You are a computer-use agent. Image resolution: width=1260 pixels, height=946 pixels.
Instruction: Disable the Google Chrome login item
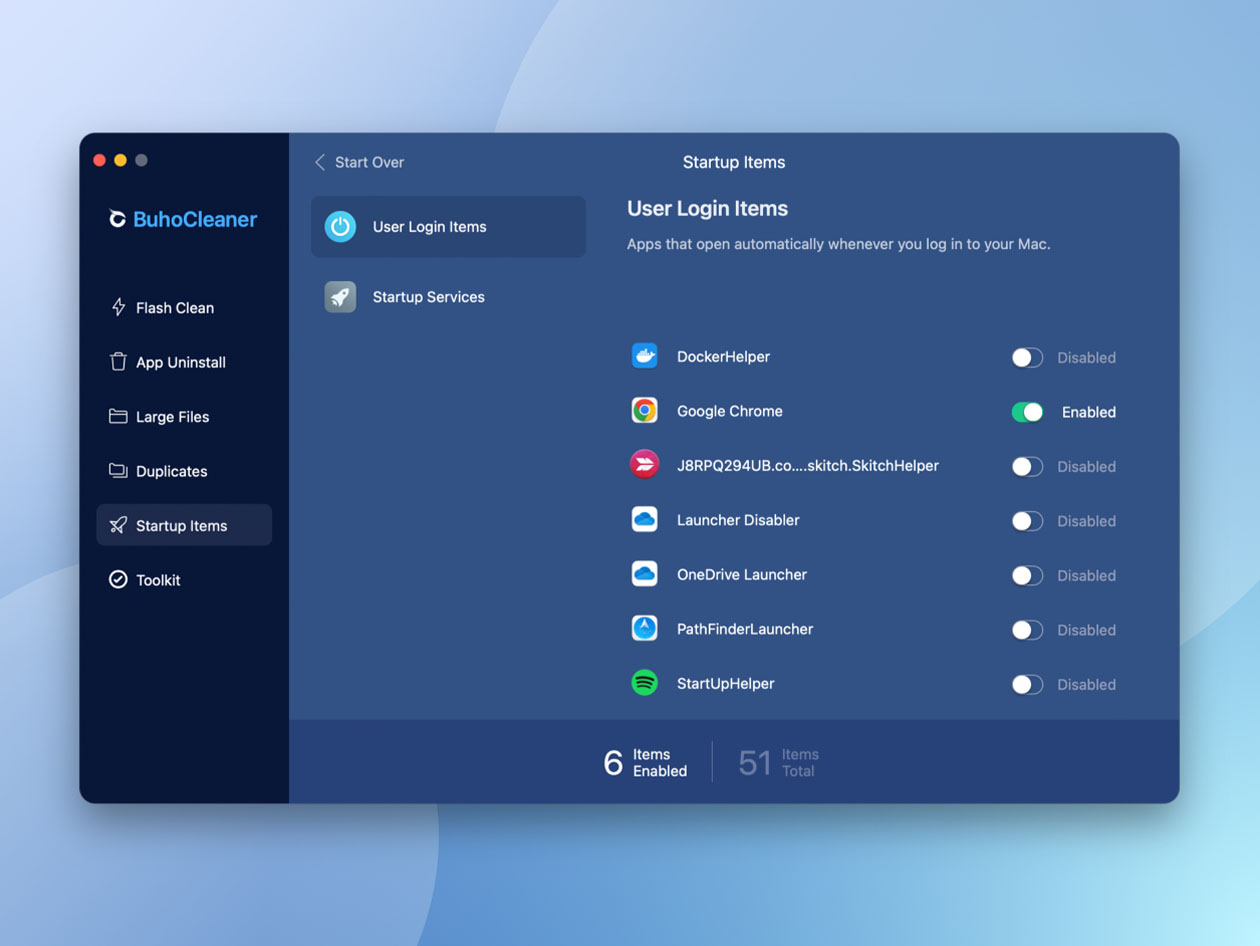tap(1026, 411)
